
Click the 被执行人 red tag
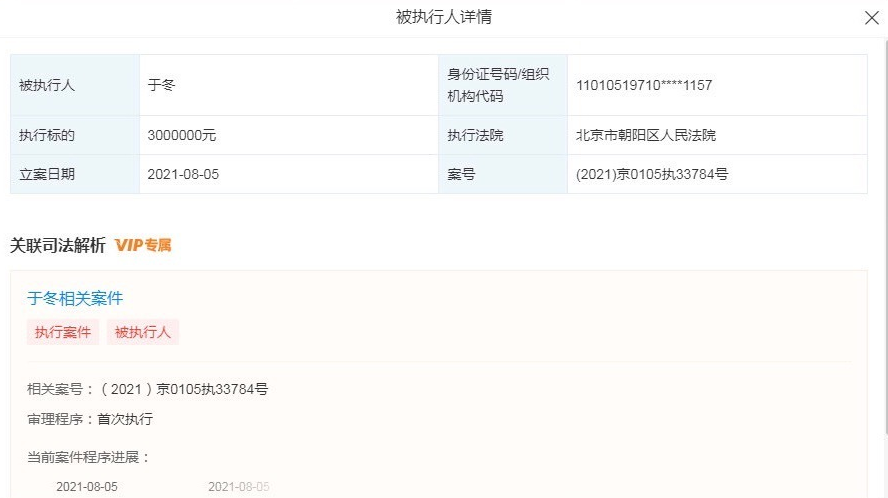click(x=143, y=332)
